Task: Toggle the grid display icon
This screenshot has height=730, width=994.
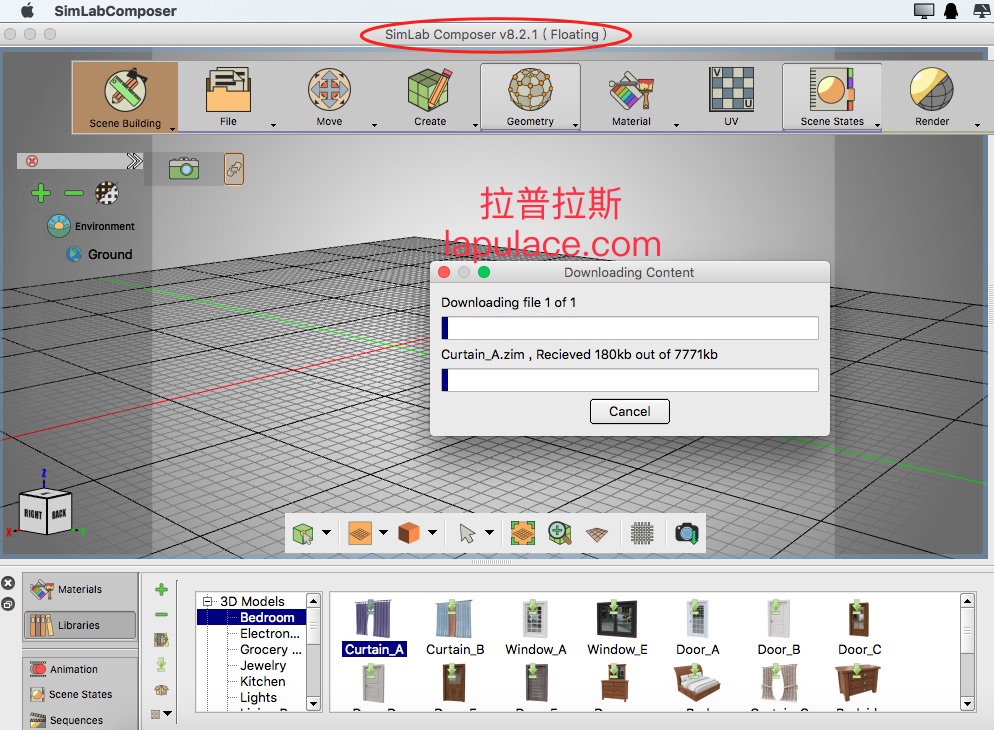Action: coord(642,534)
